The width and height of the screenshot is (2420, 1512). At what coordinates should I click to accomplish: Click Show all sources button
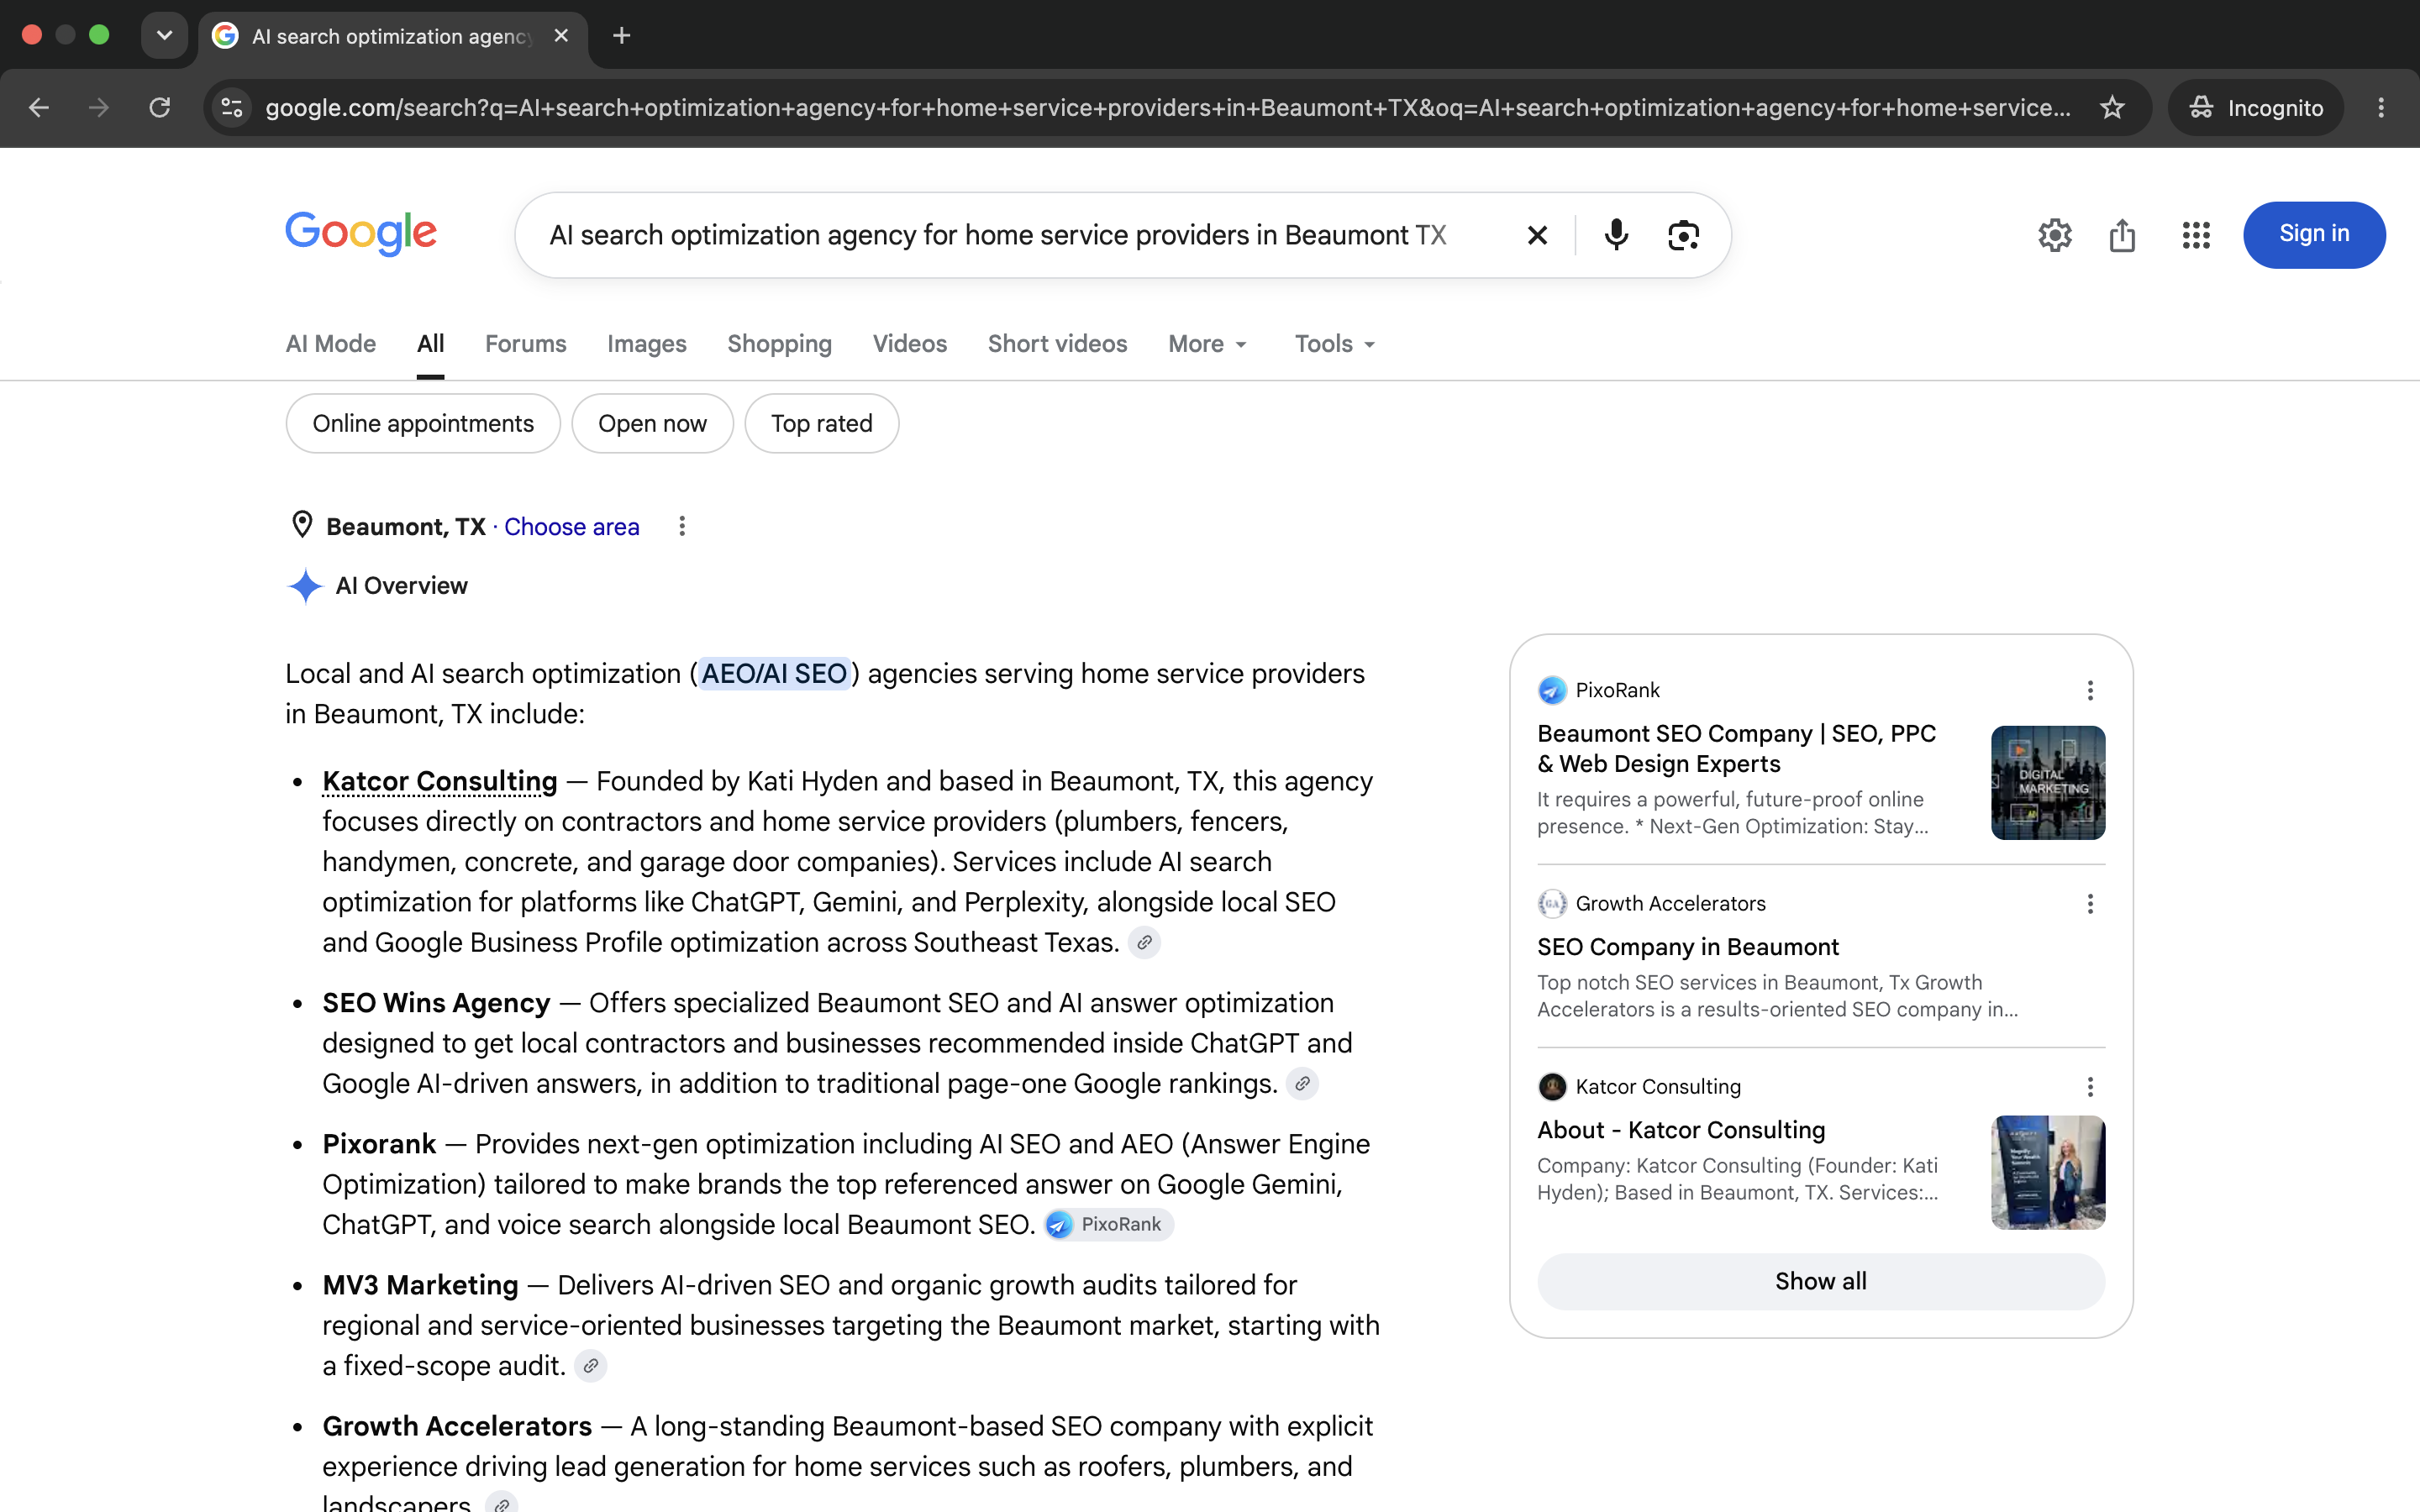1821,1281
